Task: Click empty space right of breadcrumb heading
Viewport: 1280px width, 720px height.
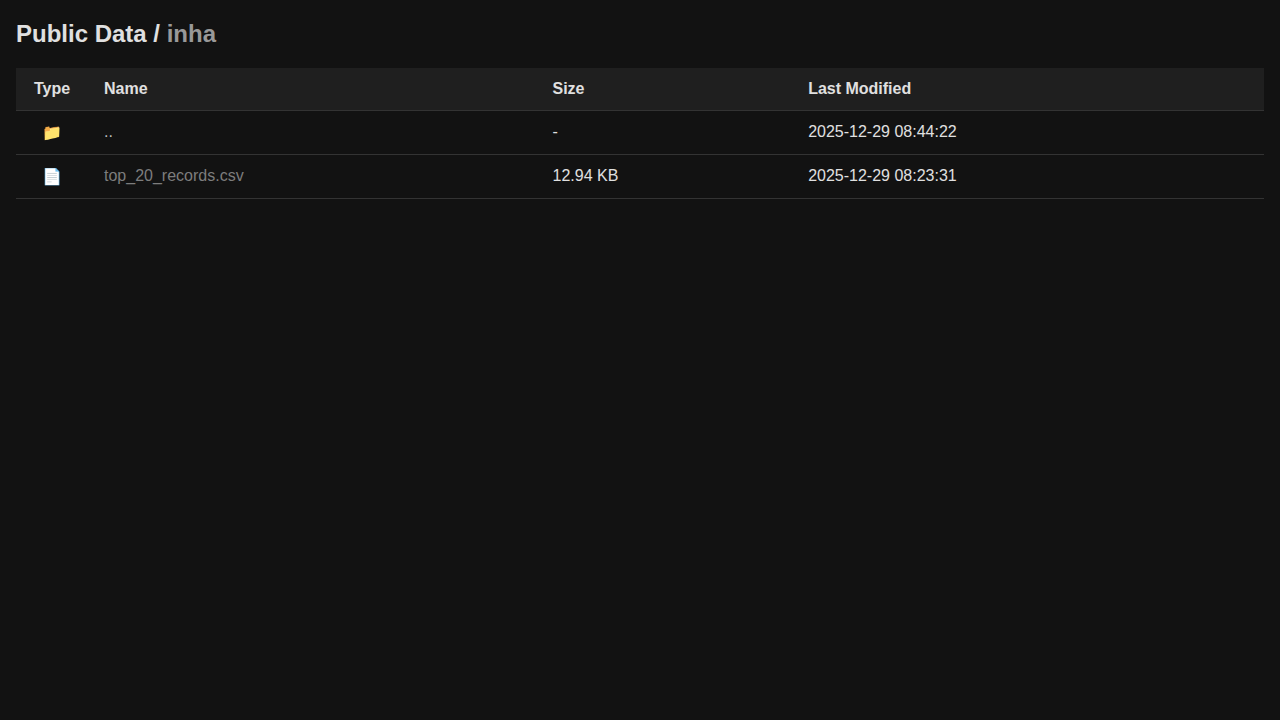Action: point(700,34)
